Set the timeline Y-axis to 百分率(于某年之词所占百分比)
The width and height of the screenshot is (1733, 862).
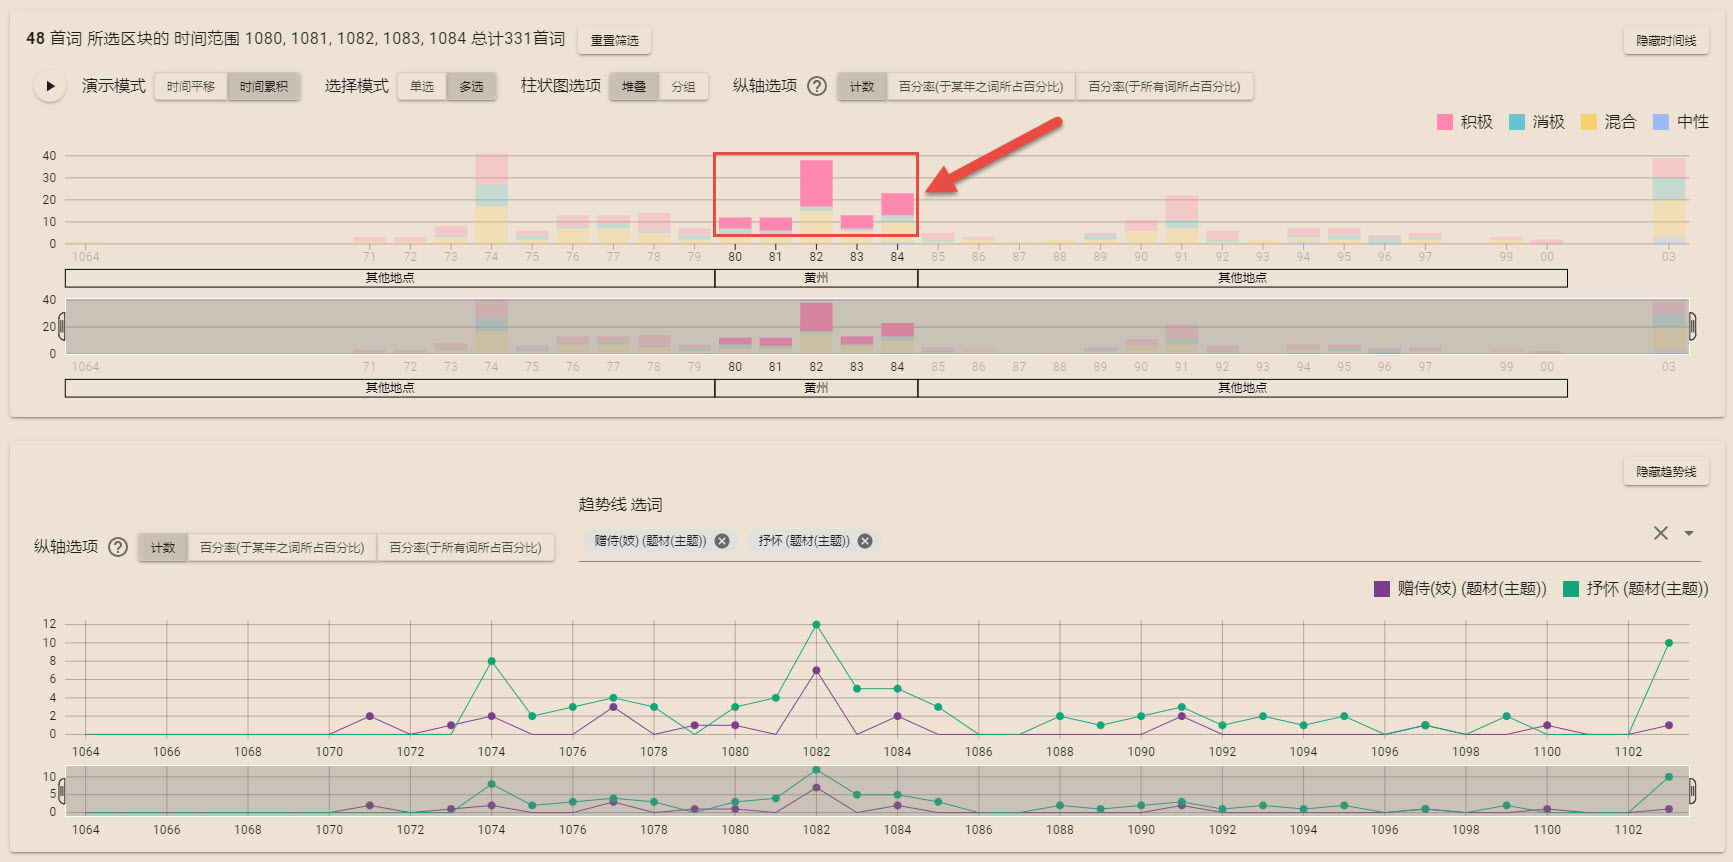(x=980, y=87)
